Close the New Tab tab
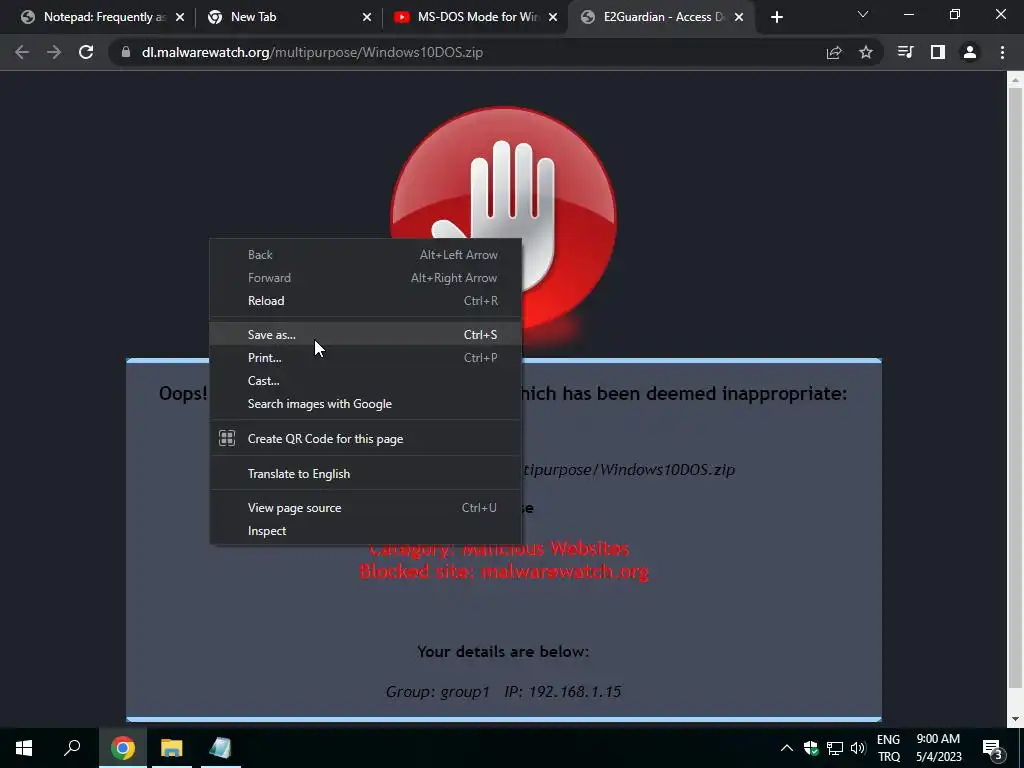Screen dimensions: 1024x768 (x=367, y=18)
